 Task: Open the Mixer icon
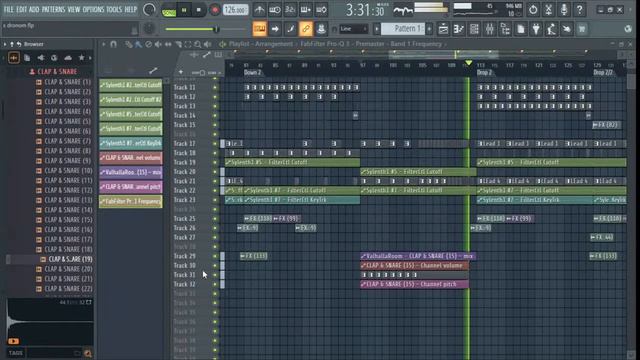(490, 29)
